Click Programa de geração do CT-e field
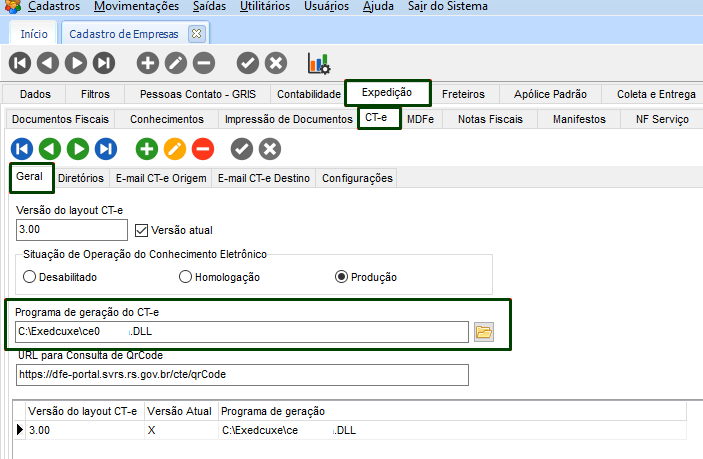 click(242, 332)
